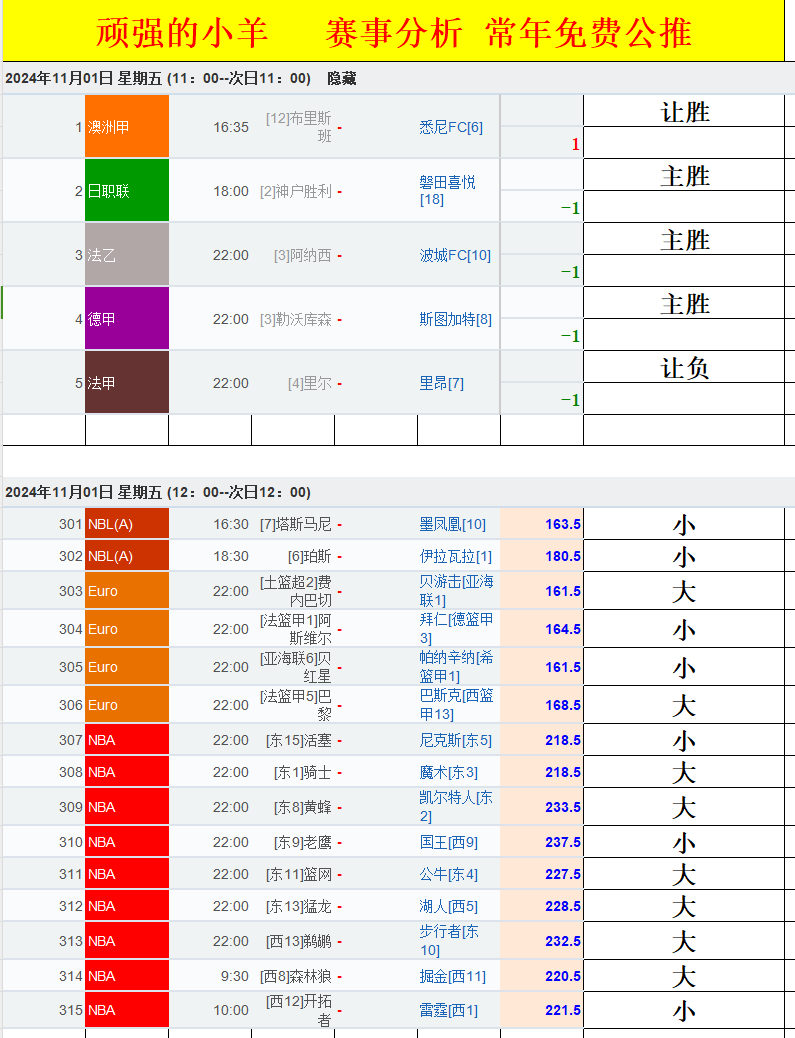Select the [东15]活塞 home team text
Image resolution: width=795 pixels, height=1038 pixels.
pos(299,741)
